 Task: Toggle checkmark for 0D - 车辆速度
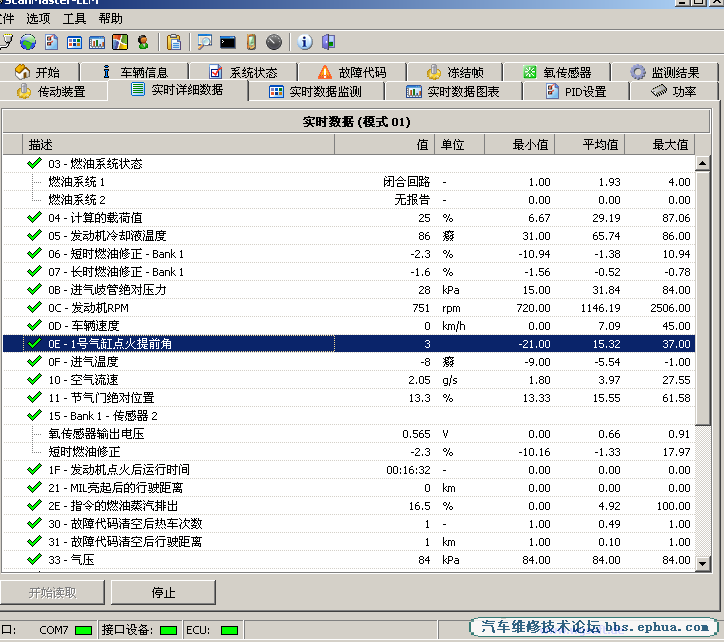point(34,326)
